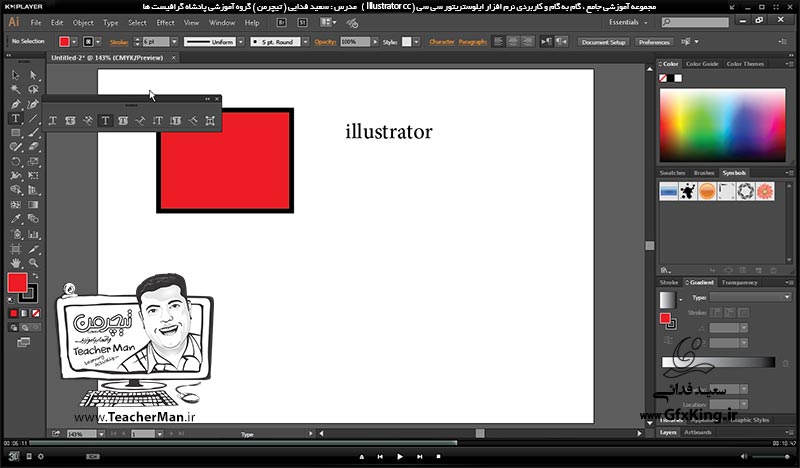The width and height of the screenshot is (800, 468).
Task: Select the Gradient tool in toolbar
Action: pos(33,205)
